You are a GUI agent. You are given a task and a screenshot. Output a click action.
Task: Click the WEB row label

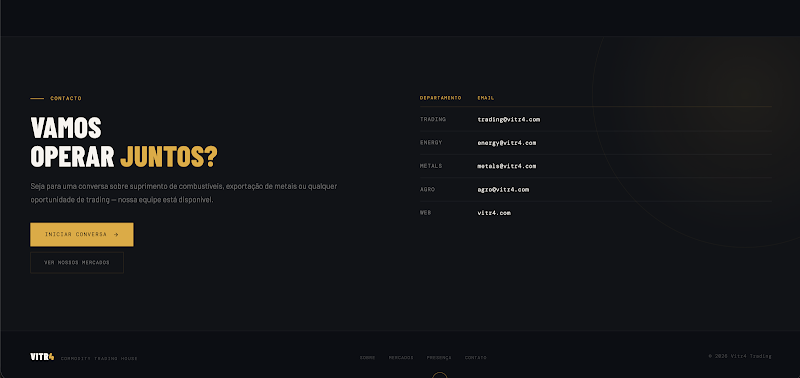pyautogui.click(x=426, y=213)
